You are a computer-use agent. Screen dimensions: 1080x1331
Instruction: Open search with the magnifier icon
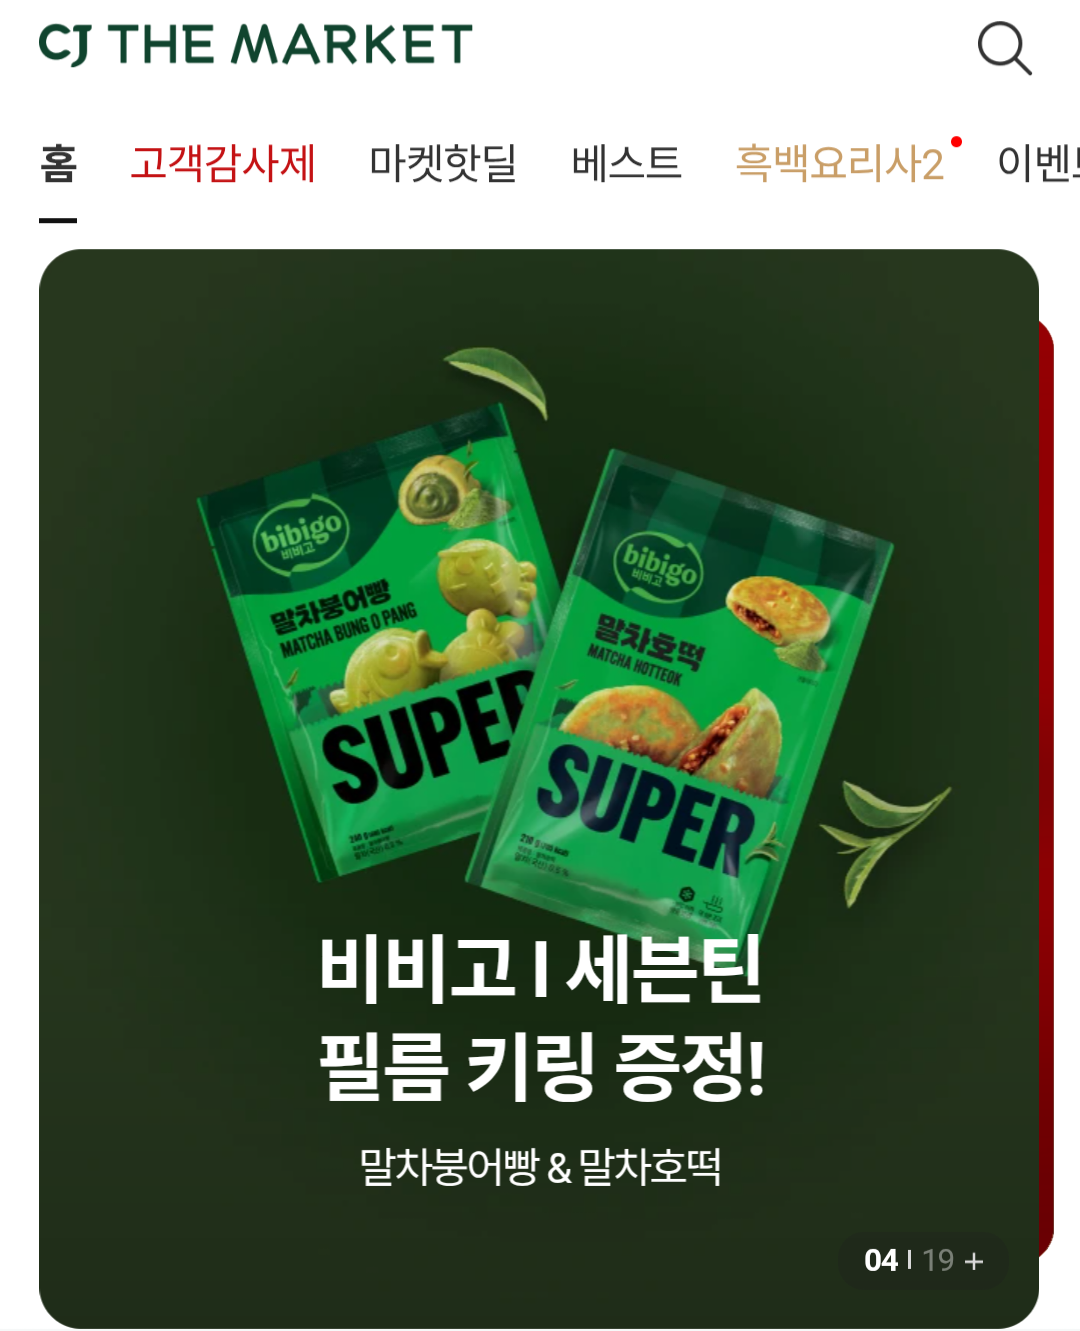[1004, 48]
